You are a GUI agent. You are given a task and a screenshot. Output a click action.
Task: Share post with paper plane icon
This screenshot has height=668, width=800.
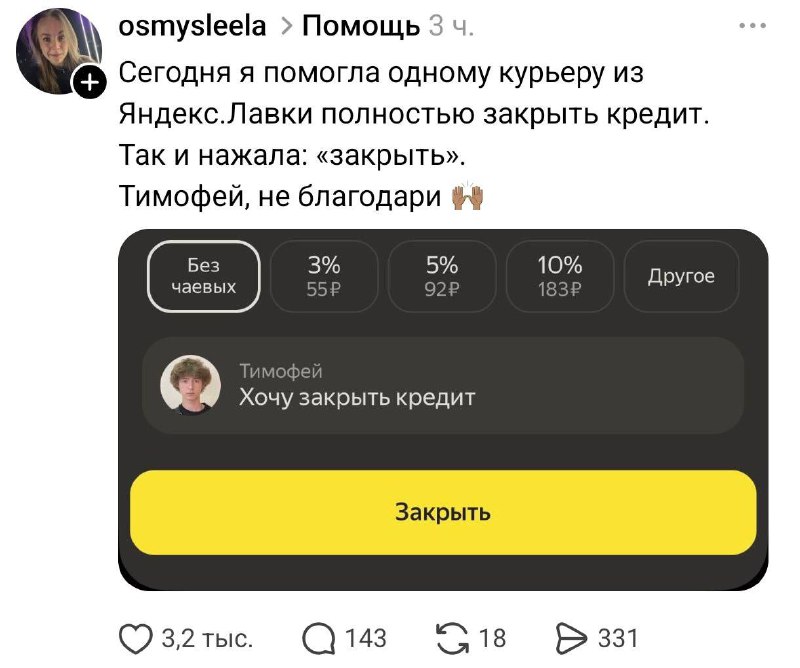click(569, 638)
